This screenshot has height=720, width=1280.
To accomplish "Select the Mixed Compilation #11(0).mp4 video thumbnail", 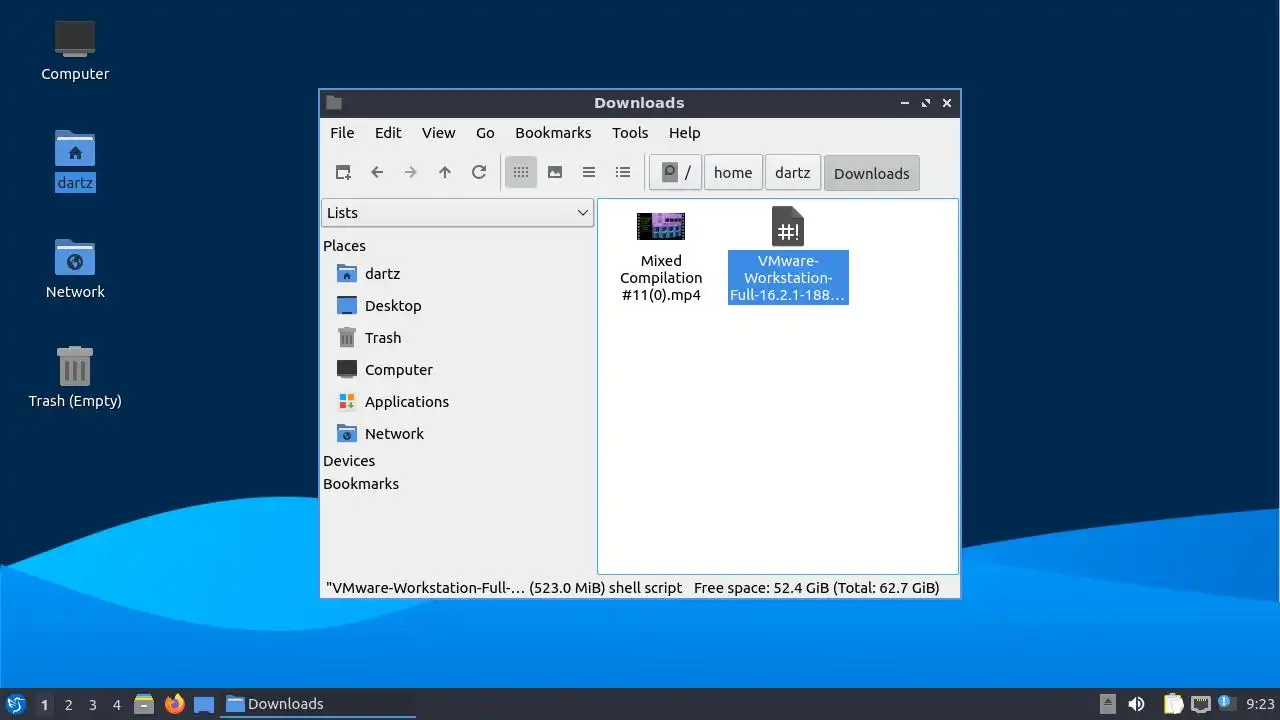I will pos(661,226).
